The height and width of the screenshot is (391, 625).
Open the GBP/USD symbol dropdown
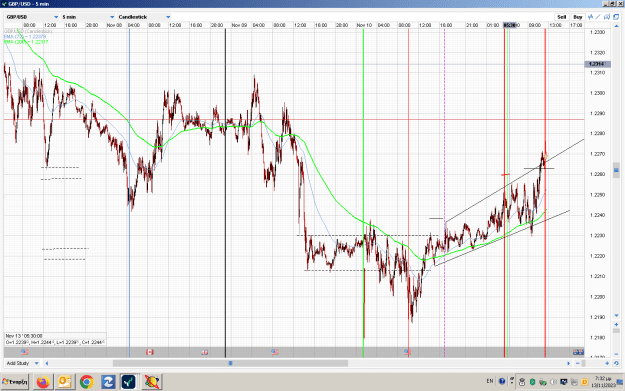click(x=32, y=17)
